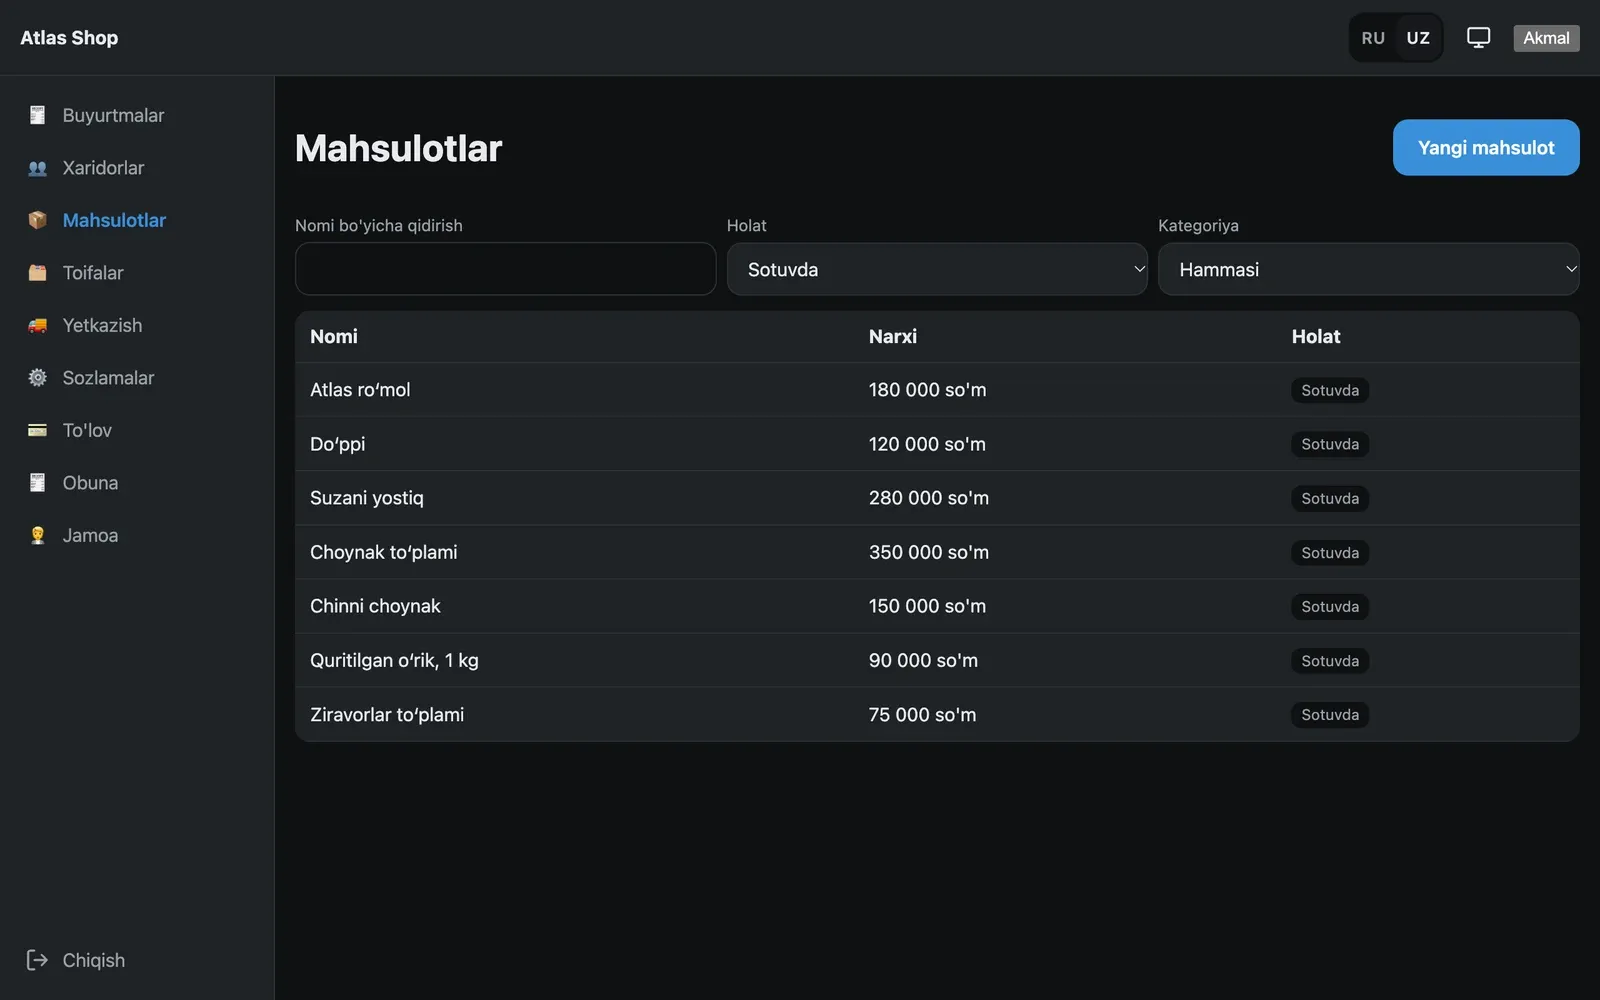Screen dimensions: 1600x1000
Task: Click the Atlas Shop logo title
Action: pyautogui.click(x=69, y=38)
